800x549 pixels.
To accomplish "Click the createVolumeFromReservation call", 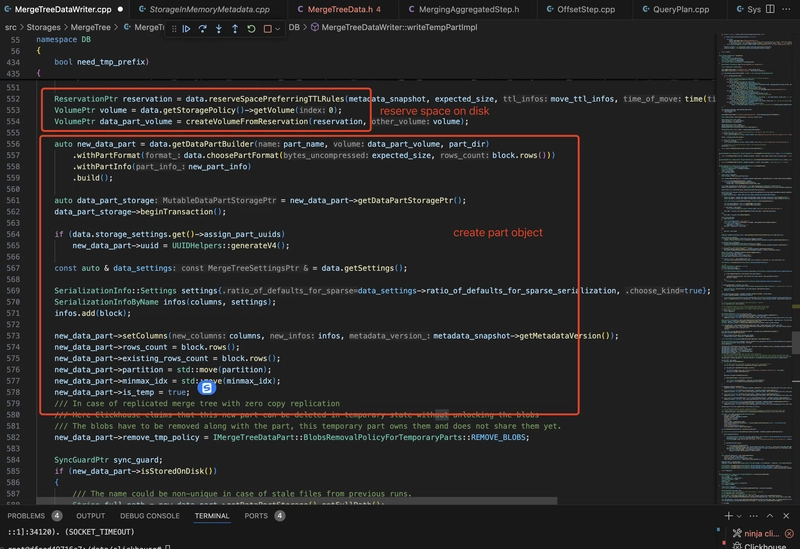I will pos(247,121).
